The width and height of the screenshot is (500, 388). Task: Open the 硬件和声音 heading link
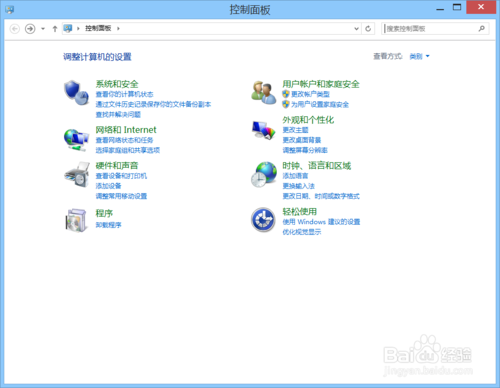(117, 165)
